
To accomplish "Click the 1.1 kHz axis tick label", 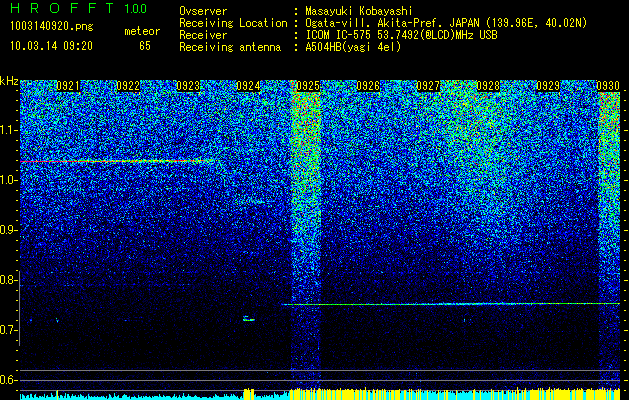I will point(8,130).
